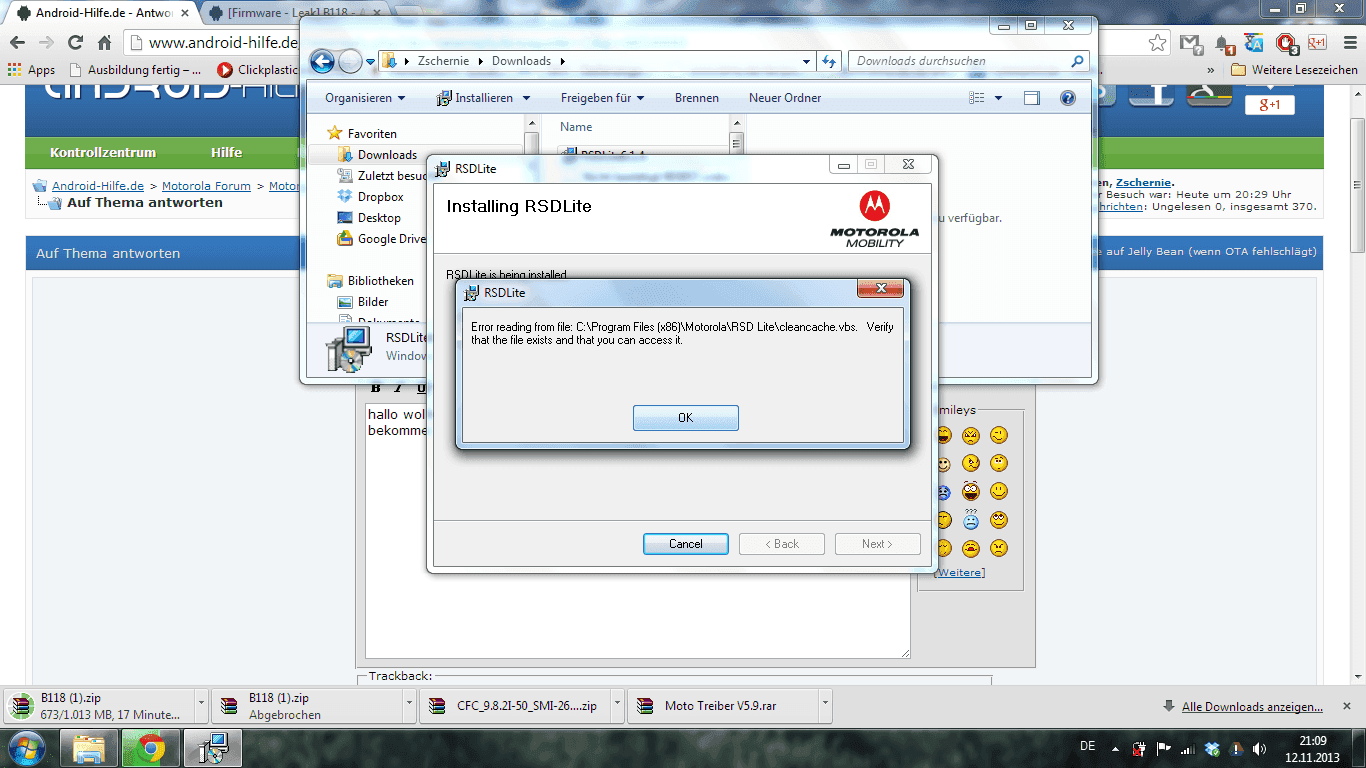This screenshot has height=768, width=1366.
Task: Click the Google +1 extension icon
Action: [x=1317, y=43]
